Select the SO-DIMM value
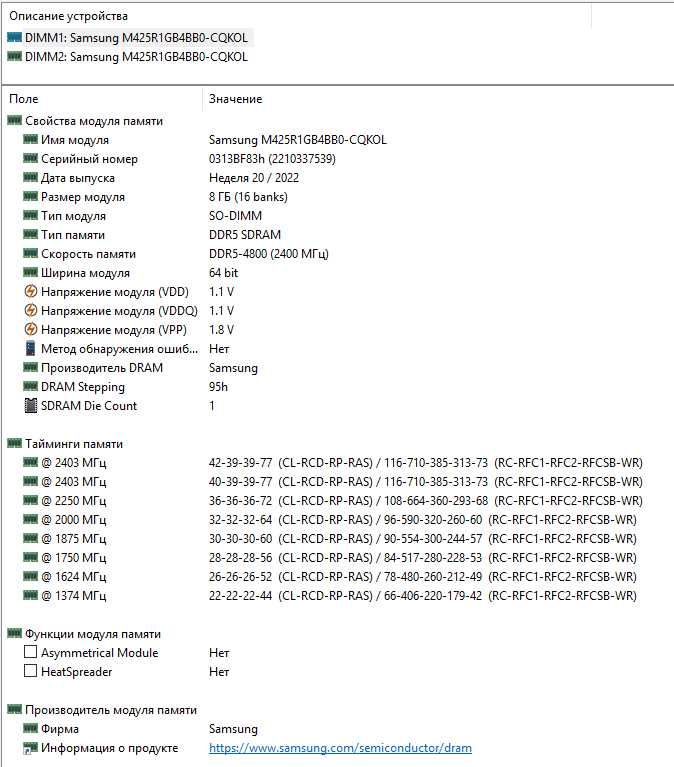Screen dimensions: 674x767 (235, 216)
